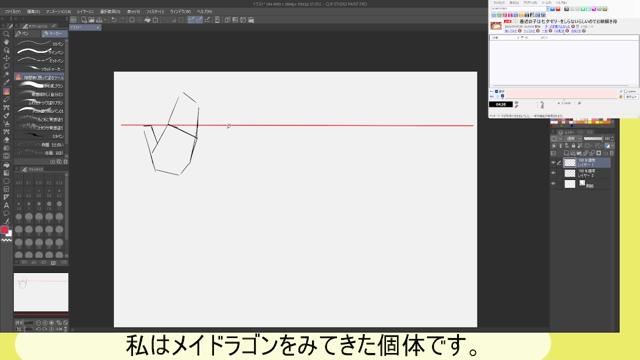Viewport: 640px width, 360px height.
Task: Adjust the layer opacity stepper arrows
Action: [x=612, y=139]
